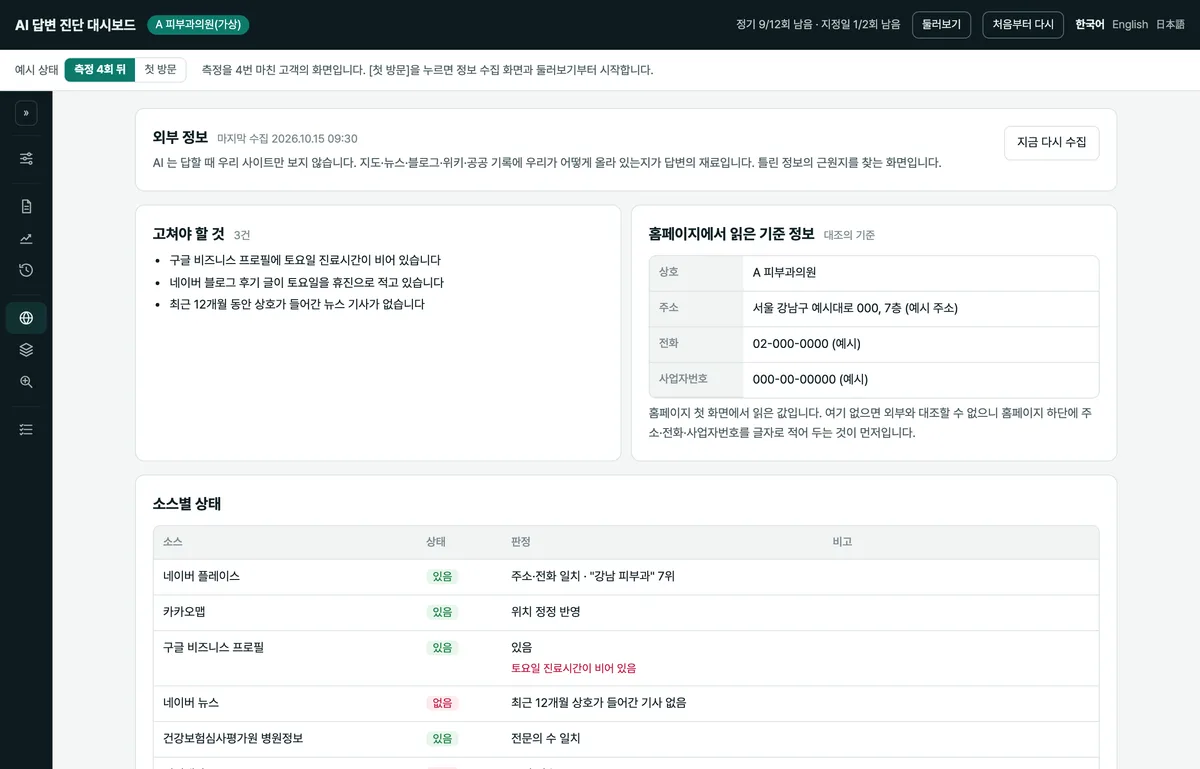Click the A 피부과의원(가상) badge
This screenshot has height=769, width=1200.
click(x=198, y=25)
